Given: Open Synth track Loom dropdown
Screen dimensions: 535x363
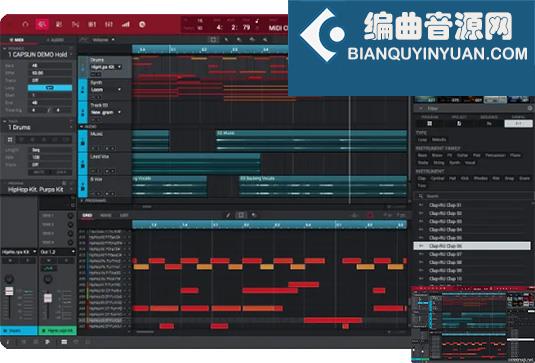Looking at the screenshot, I should pos(106,90).
